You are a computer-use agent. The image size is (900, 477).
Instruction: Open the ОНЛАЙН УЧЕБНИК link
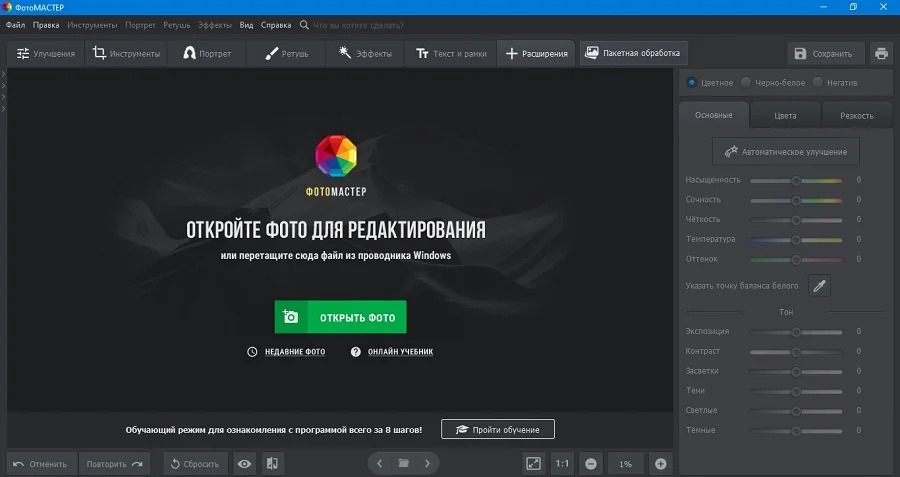click(x=400, y=352)
